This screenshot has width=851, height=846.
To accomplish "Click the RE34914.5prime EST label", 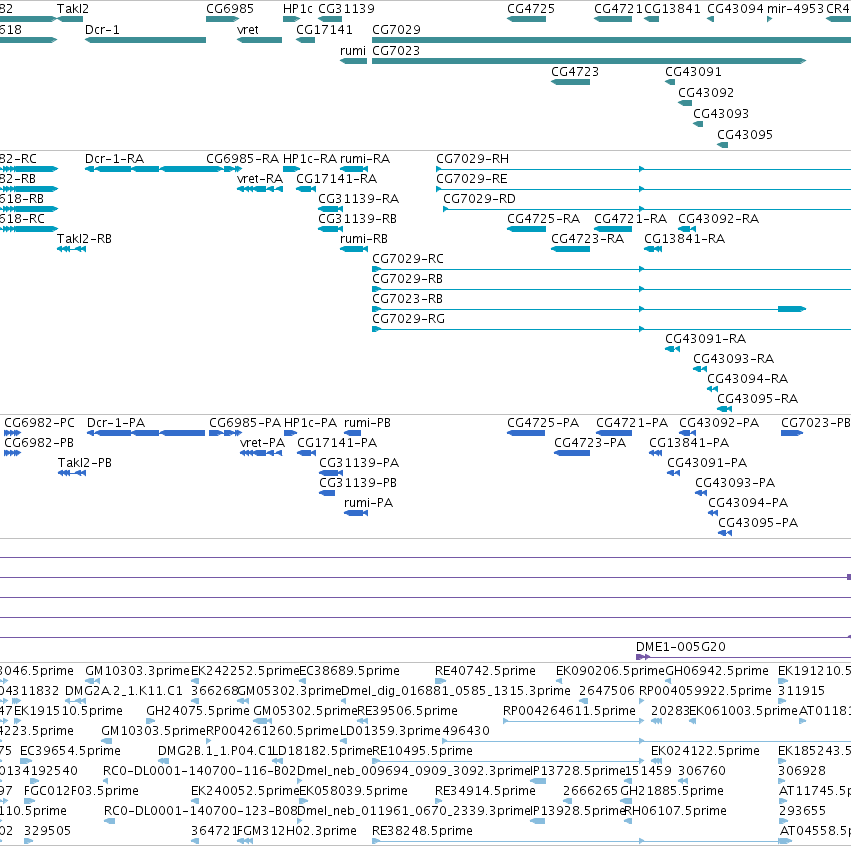I will point(485,792).
